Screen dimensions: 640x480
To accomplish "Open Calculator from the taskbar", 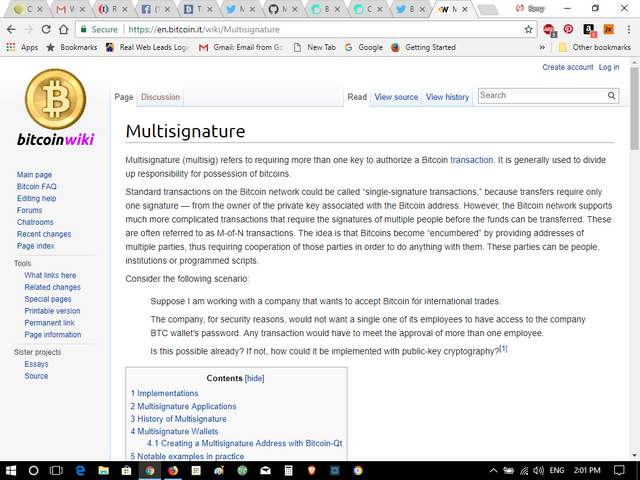I will coord(289,471).
